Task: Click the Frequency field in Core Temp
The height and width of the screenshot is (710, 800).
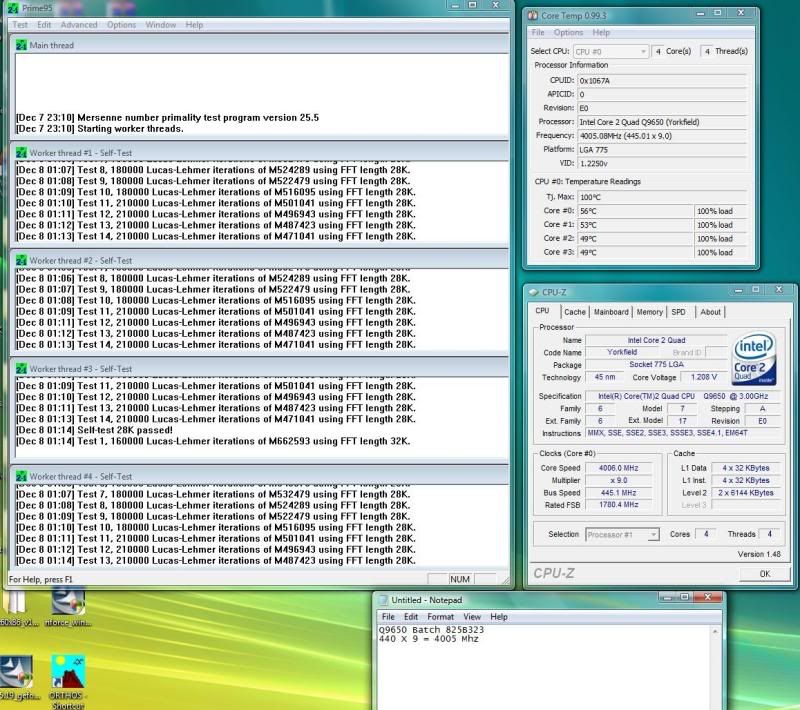Action: (662, 136)
